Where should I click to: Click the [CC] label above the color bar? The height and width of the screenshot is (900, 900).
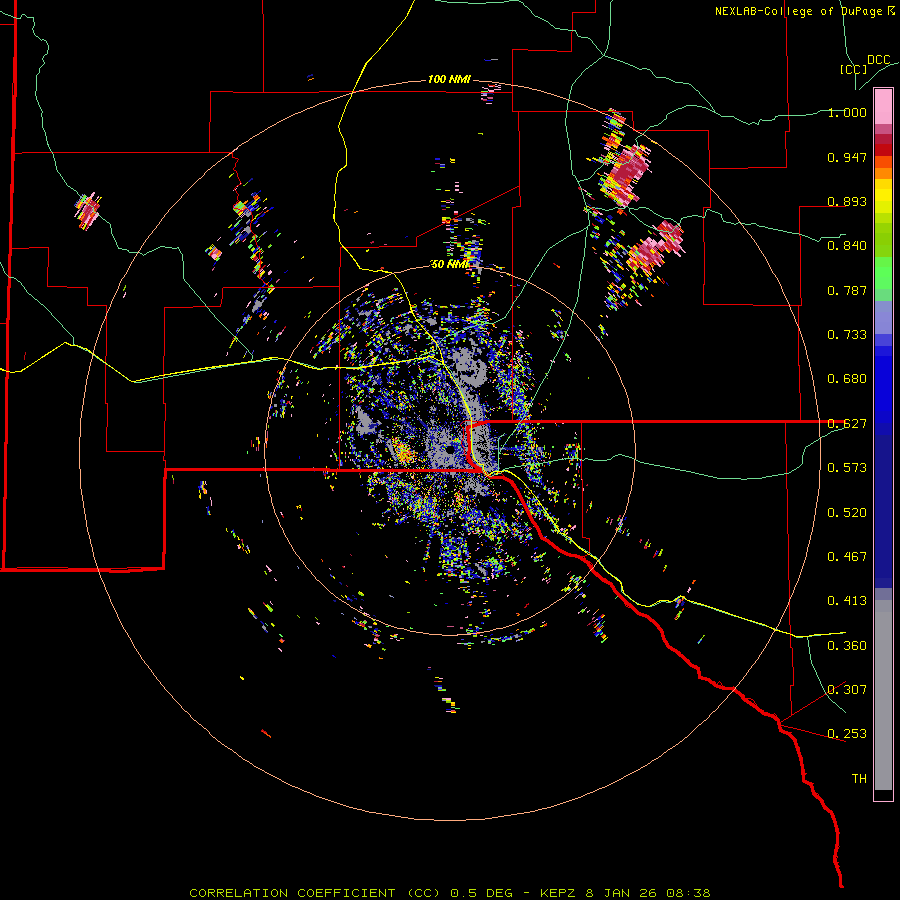pyautogui.click(x=853, y=70)
